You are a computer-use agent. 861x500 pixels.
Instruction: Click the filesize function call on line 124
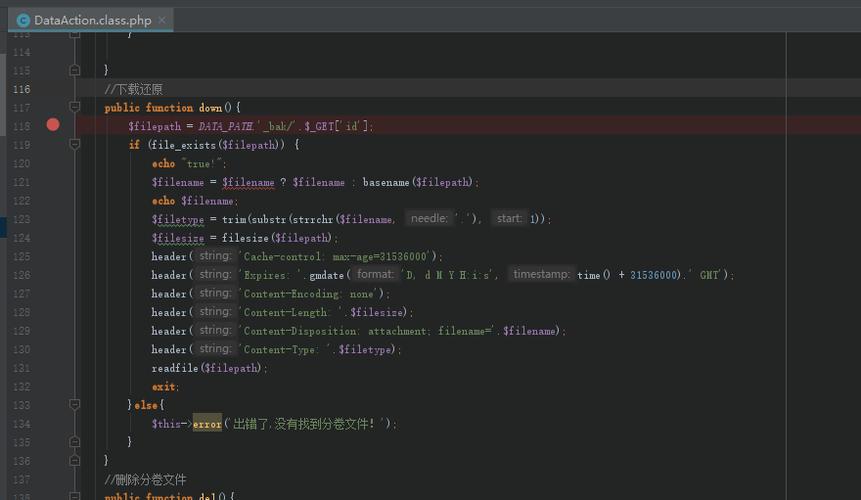(245, 238)
